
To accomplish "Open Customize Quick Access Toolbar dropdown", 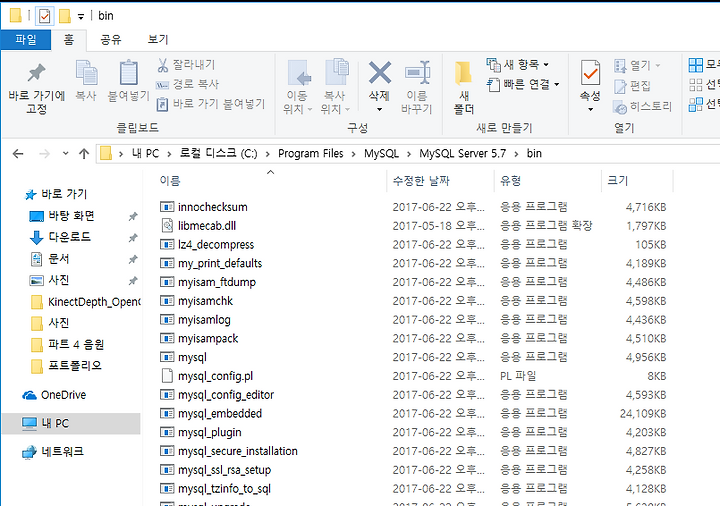I will [81, 17].
